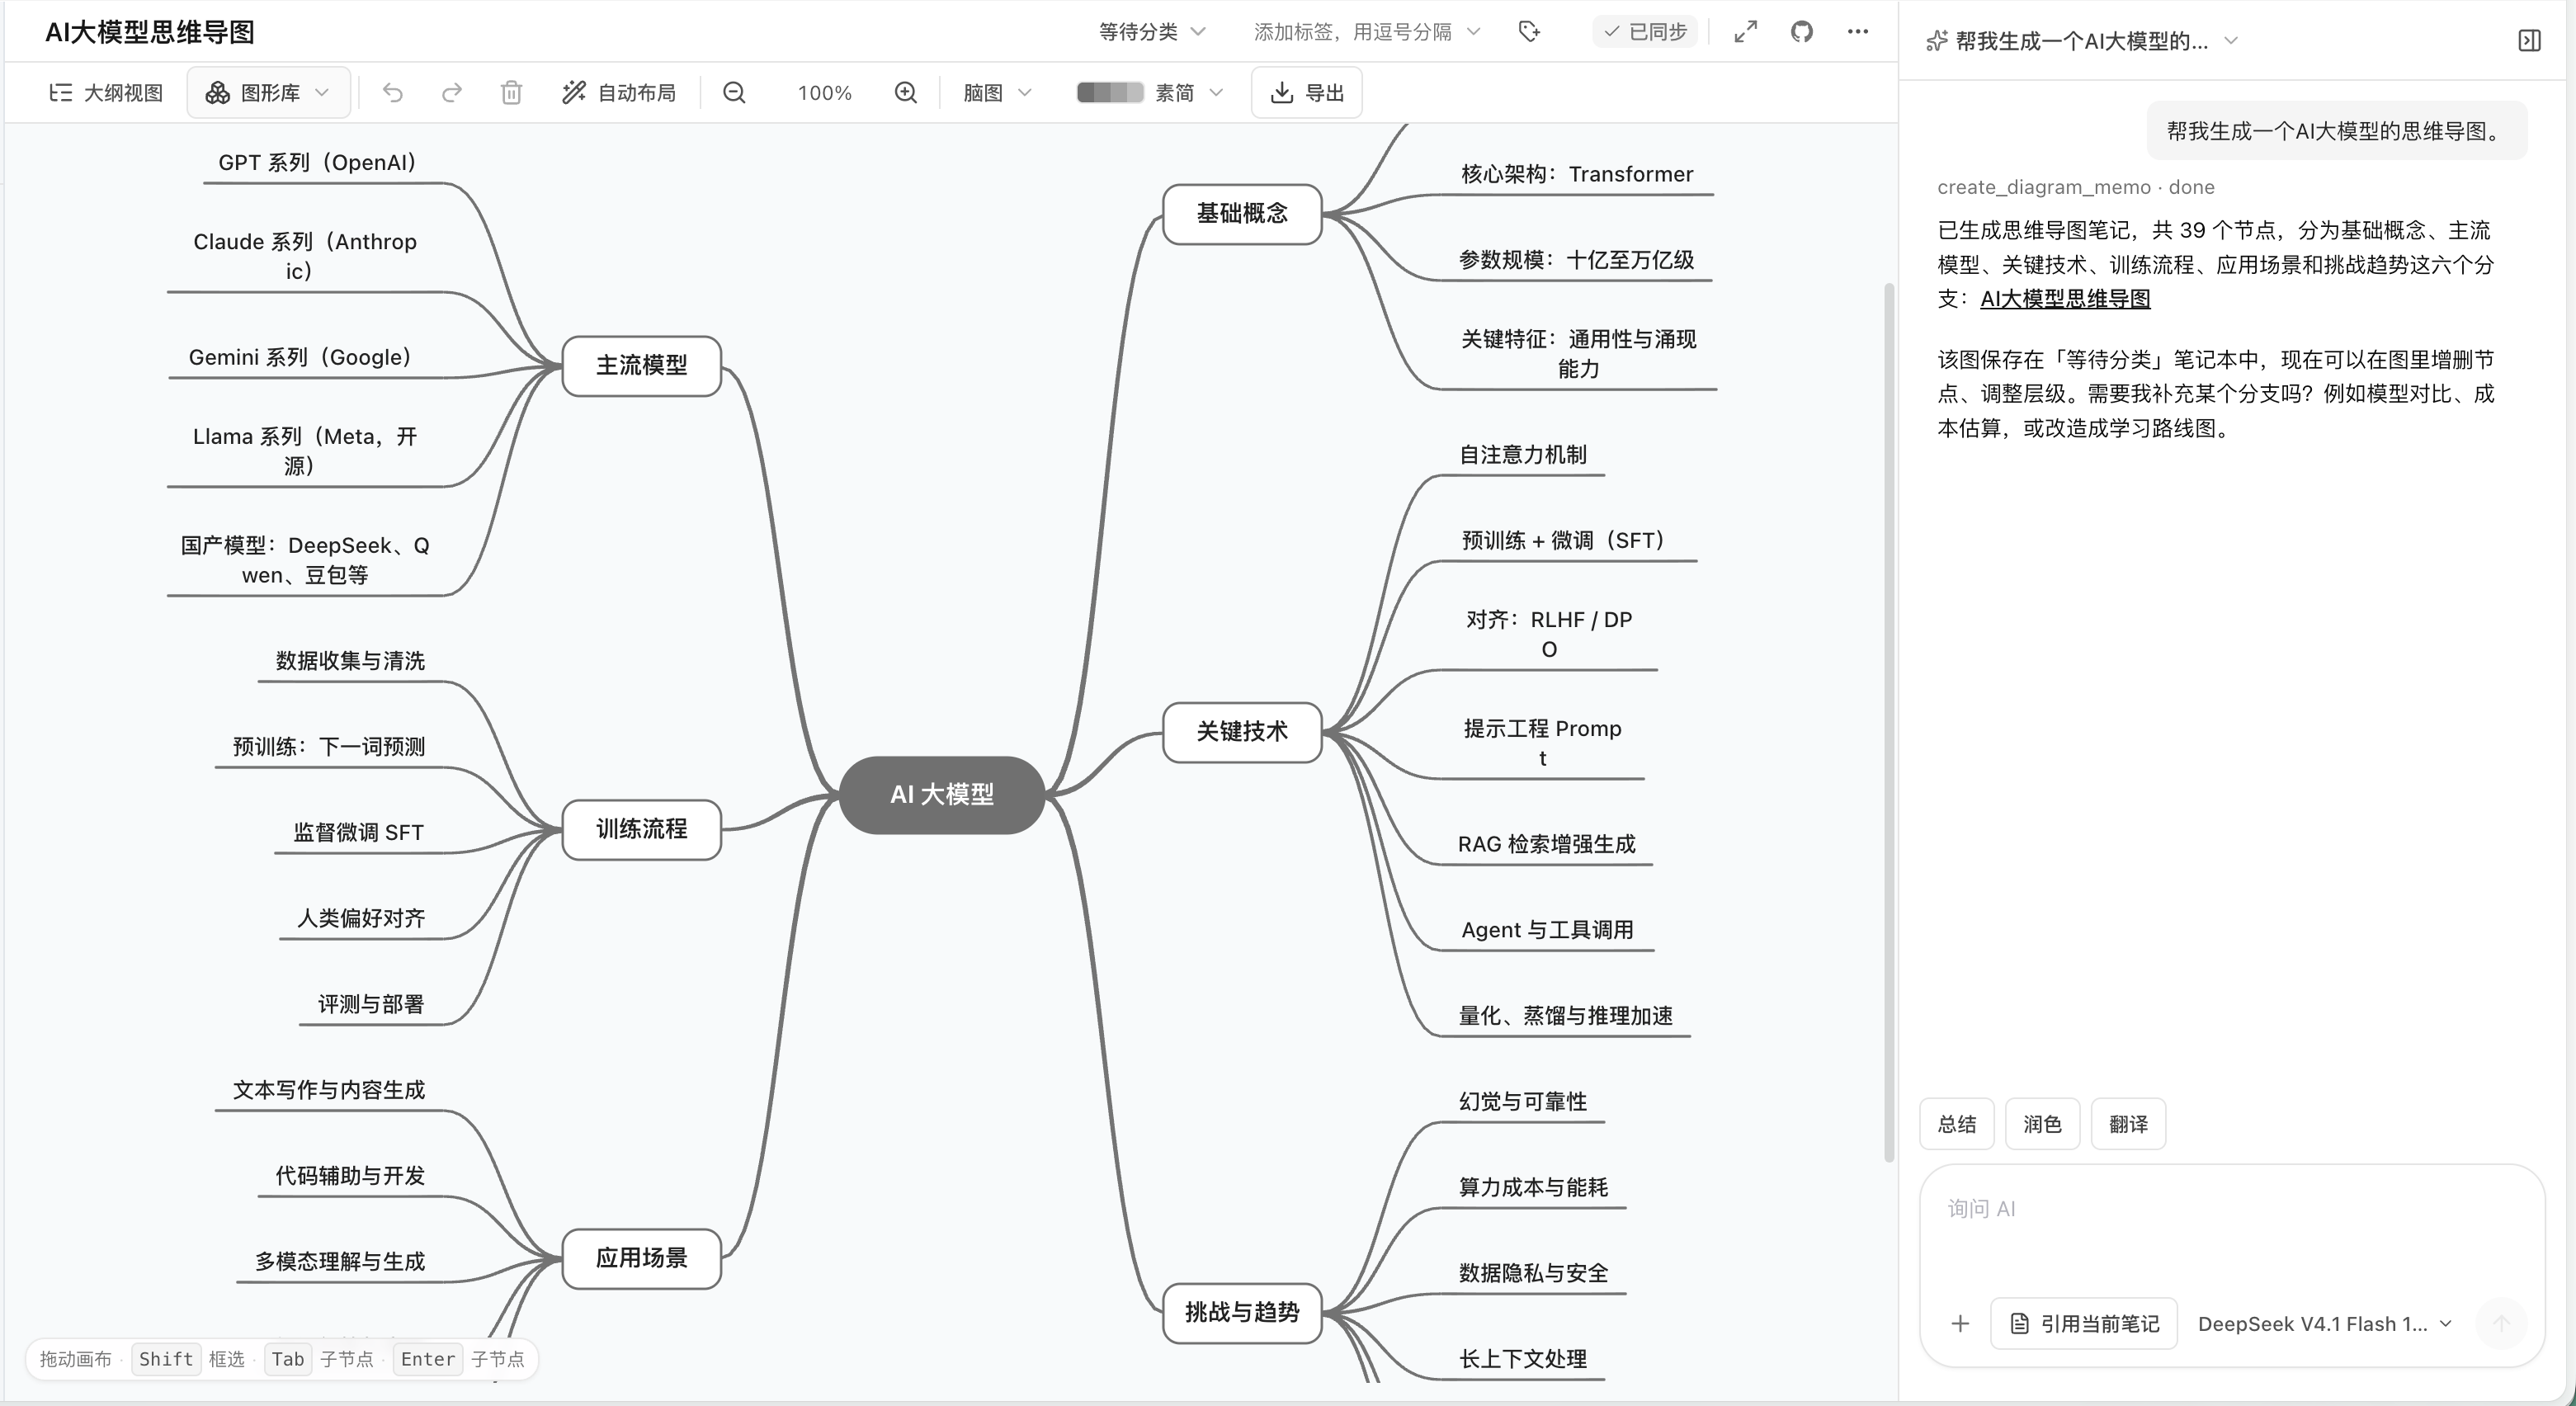This screenshot has width=2576, height=1406.
Task: Click the RAG 检索增强生成 leaf node
Action: (1546, 845)
